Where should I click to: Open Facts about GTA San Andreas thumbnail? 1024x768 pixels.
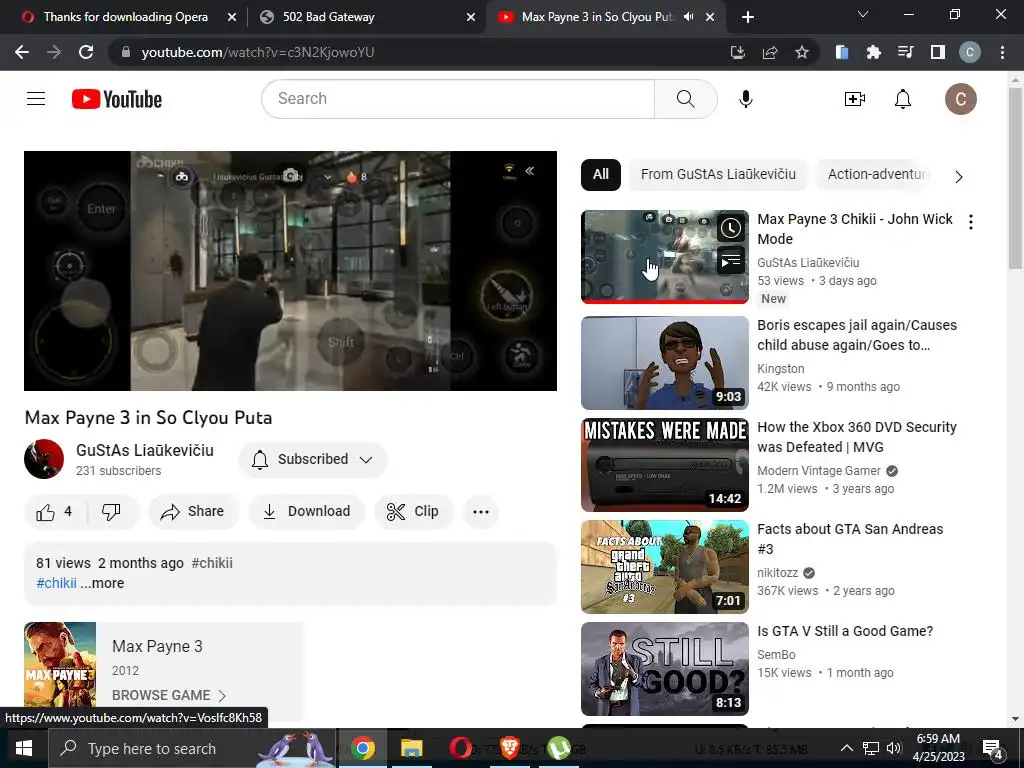pyautogui.click(x=665, y=567)
